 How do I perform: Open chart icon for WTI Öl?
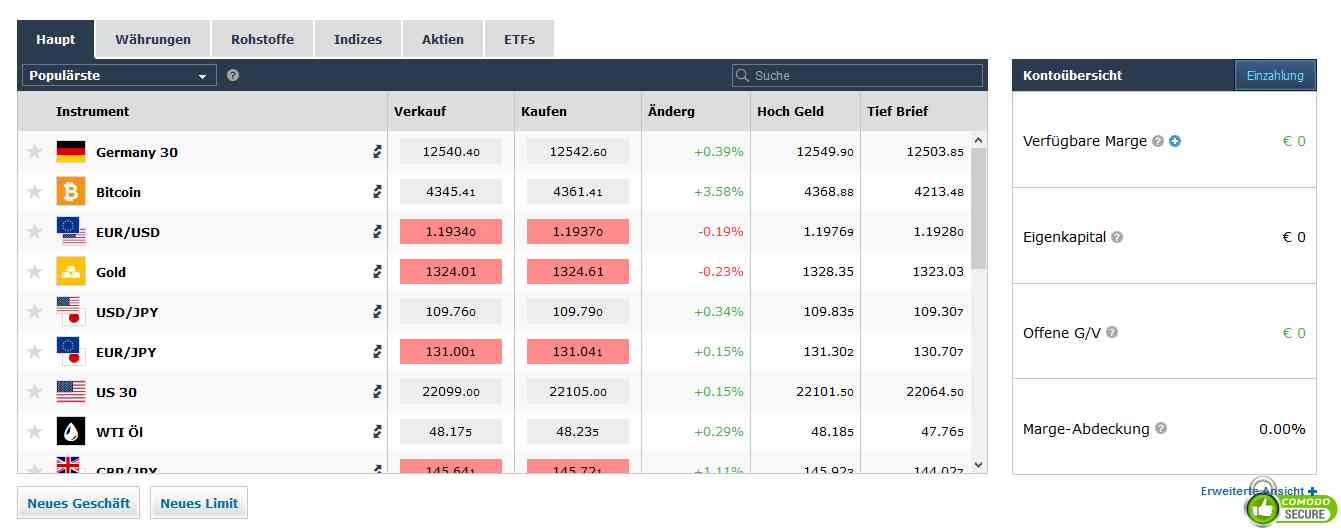pyautogui.click(x=377, y=432)
